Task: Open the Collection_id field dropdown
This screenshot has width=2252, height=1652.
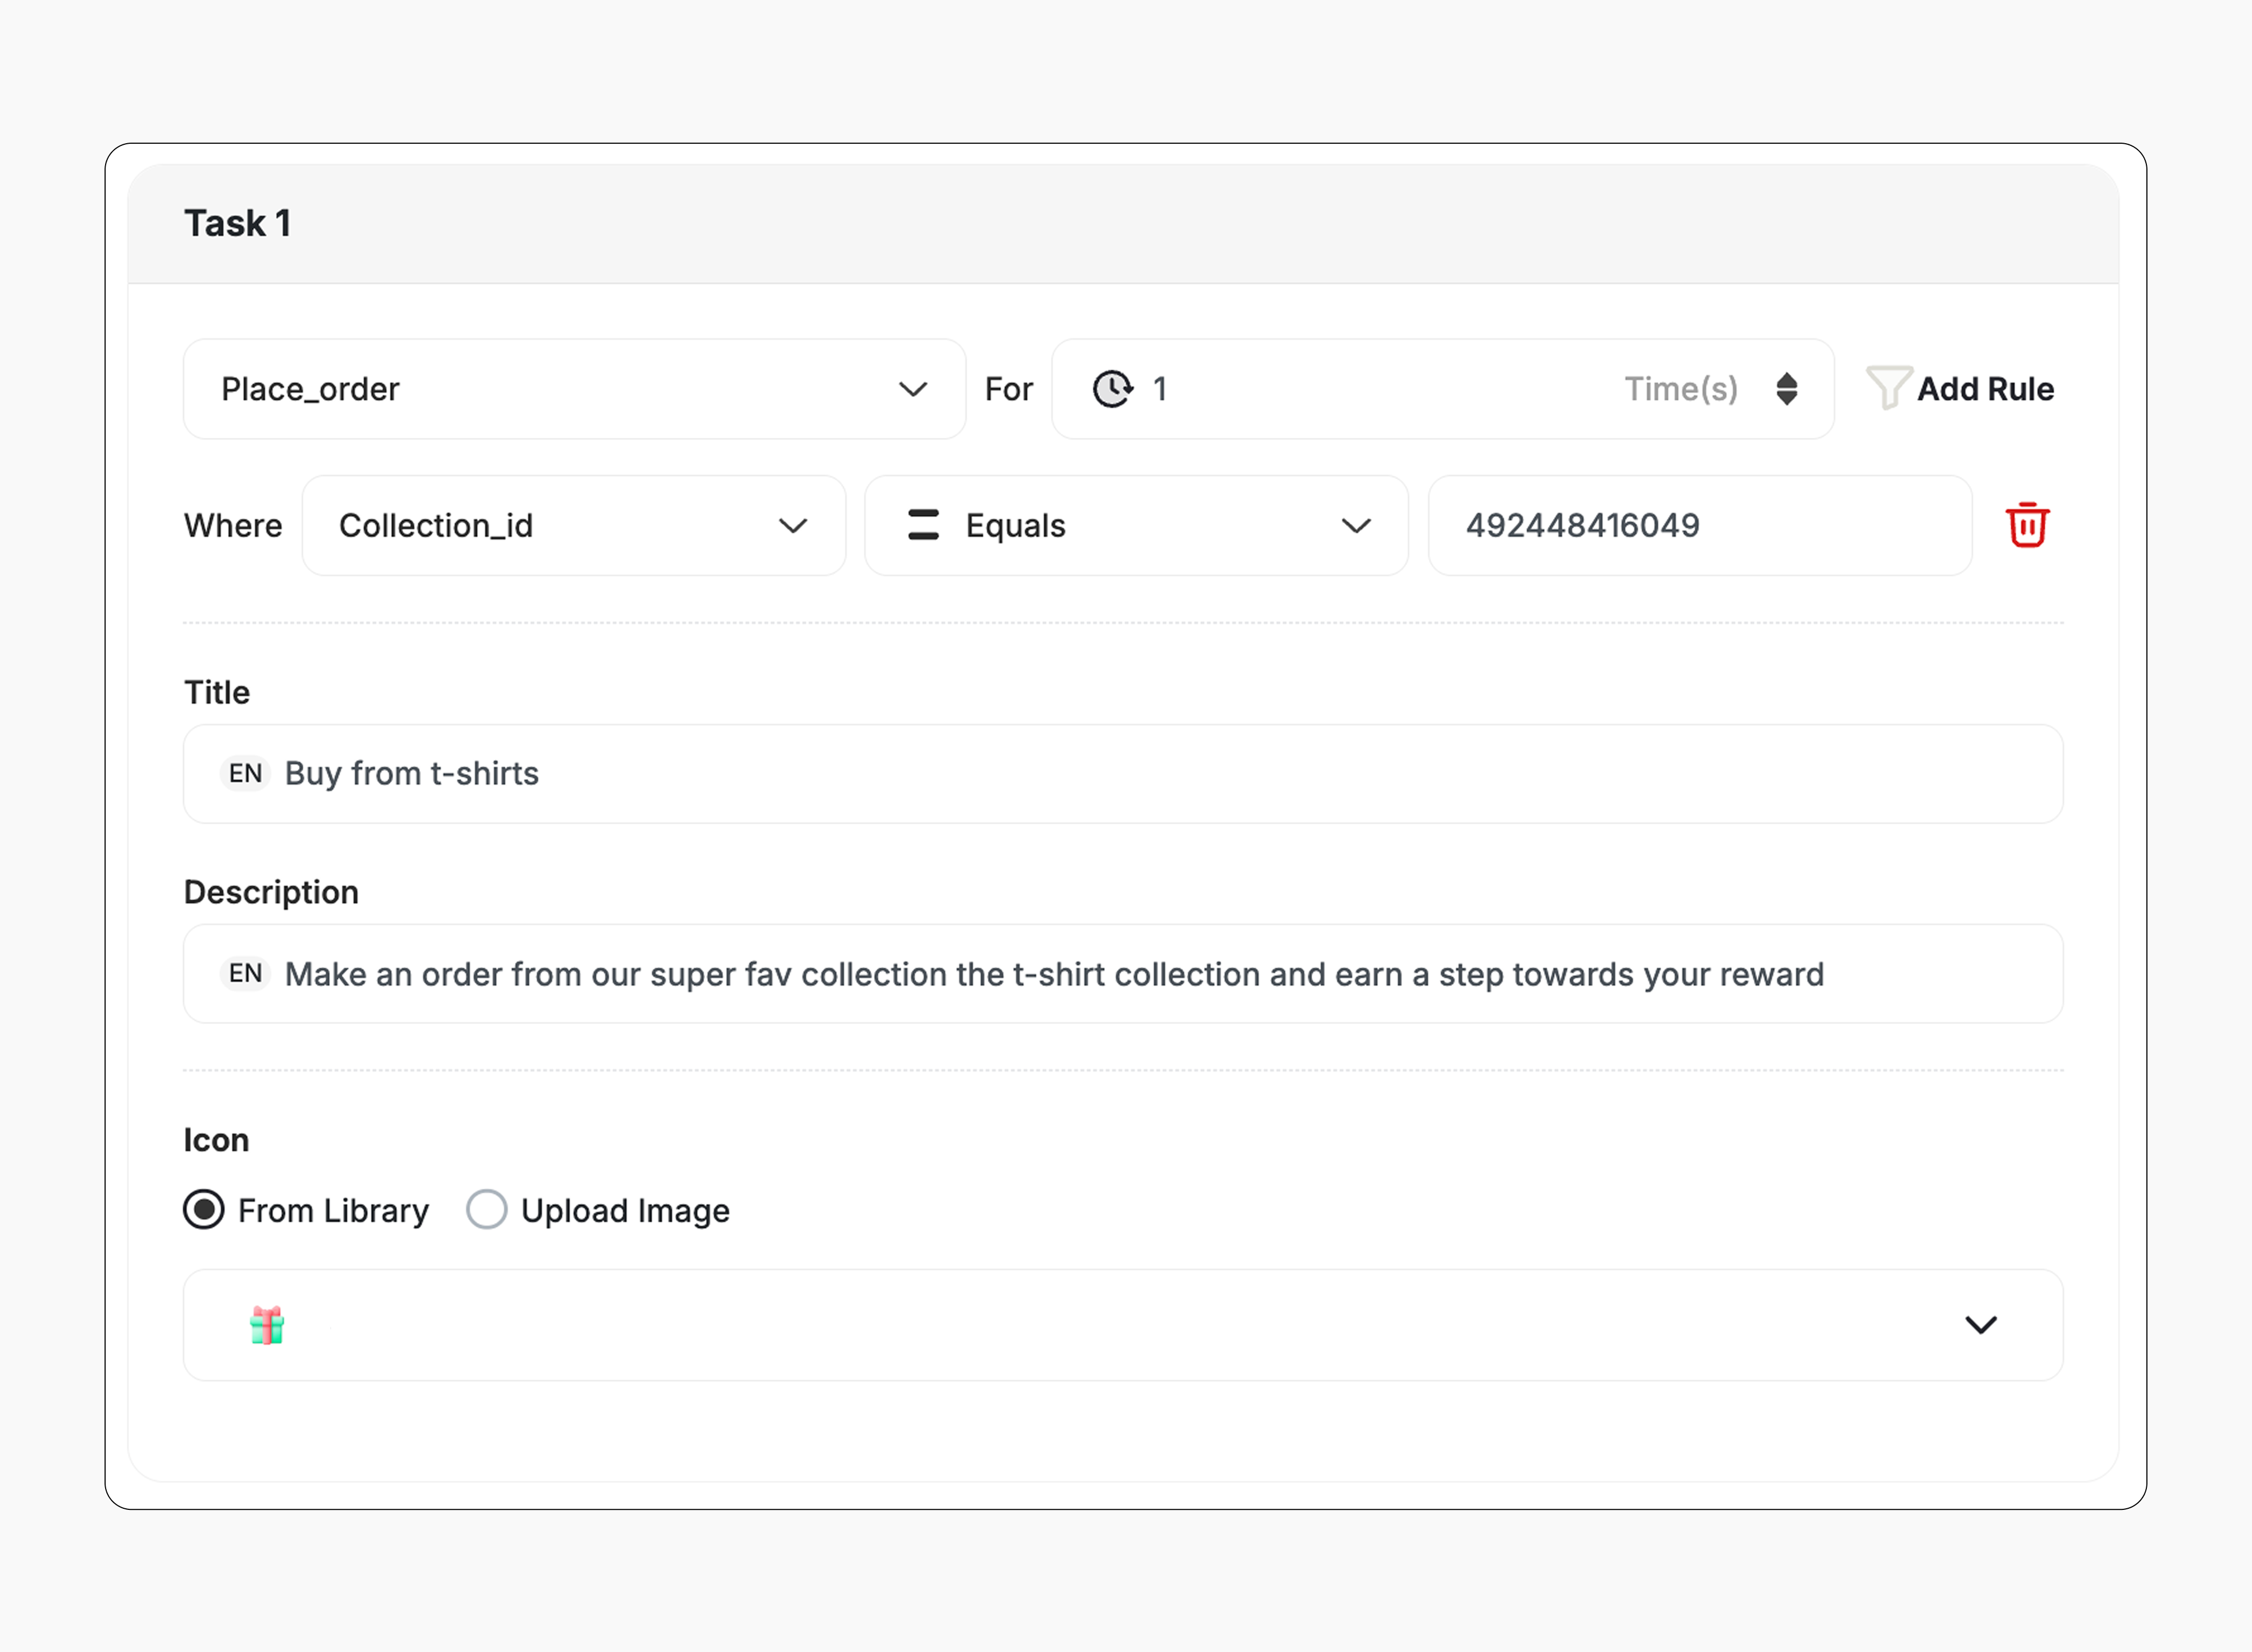Action: click(x=574, y=525)
